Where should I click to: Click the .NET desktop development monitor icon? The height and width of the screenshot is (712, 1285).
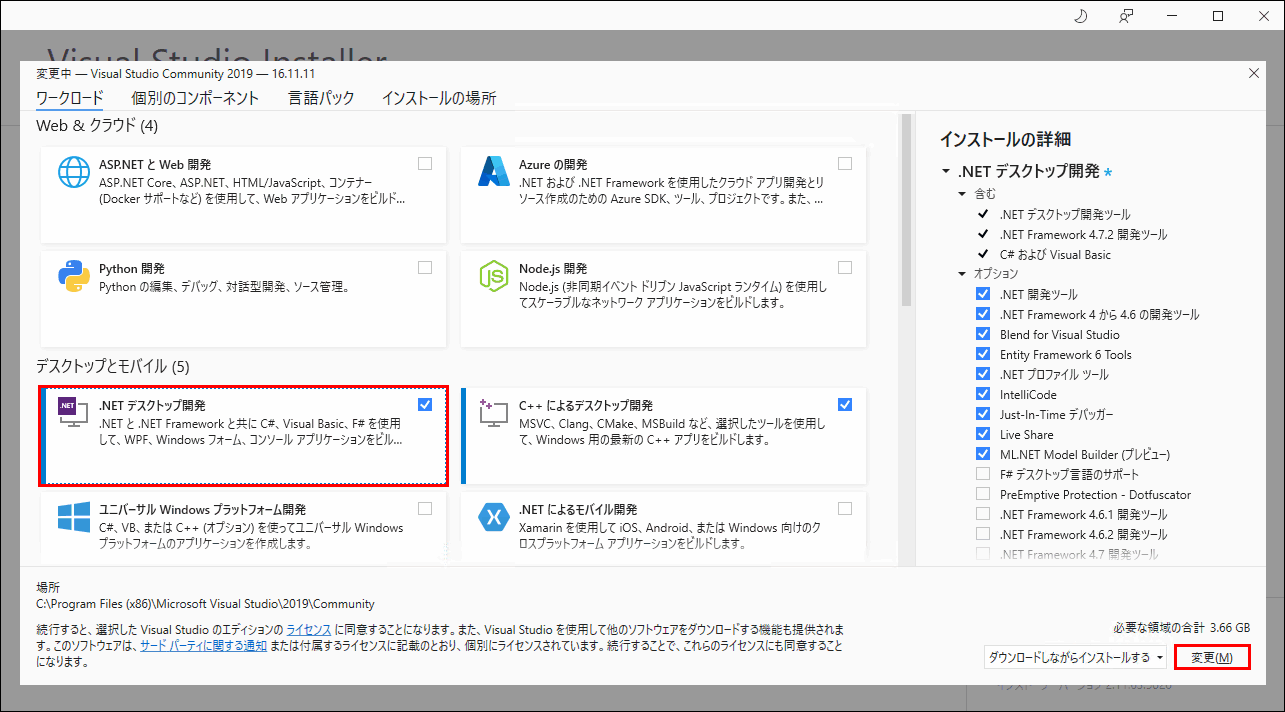click(74, 412)
